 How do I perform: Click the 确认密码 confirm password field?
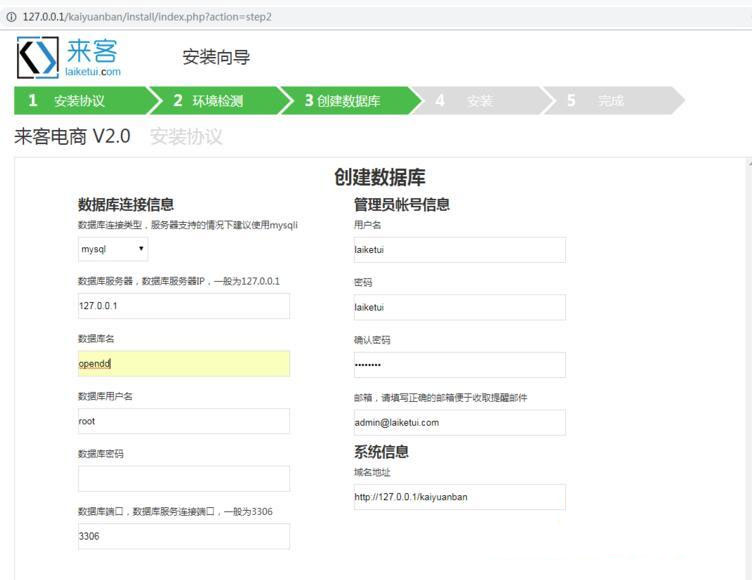(459, 365)
